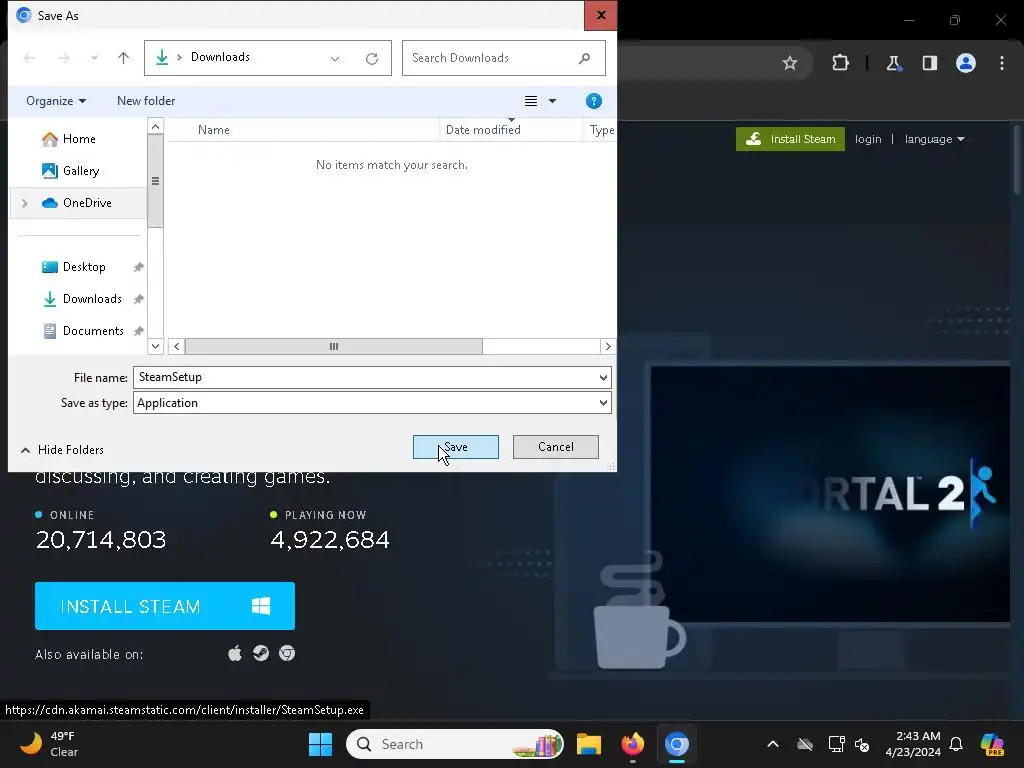Open Copilot icon in taskbar
1024x768 pixels.
(992, 744)
